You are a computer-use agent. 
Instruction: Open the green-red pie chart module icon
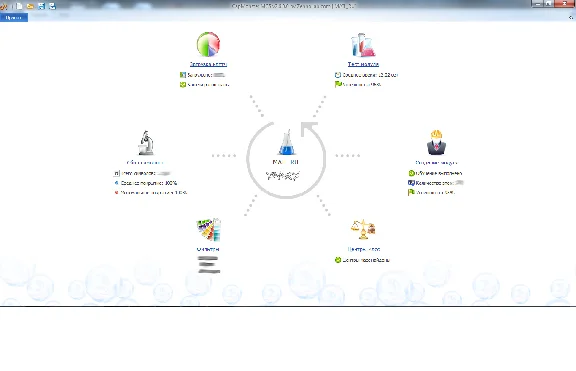pyautogui.click(x=208, y=44)
